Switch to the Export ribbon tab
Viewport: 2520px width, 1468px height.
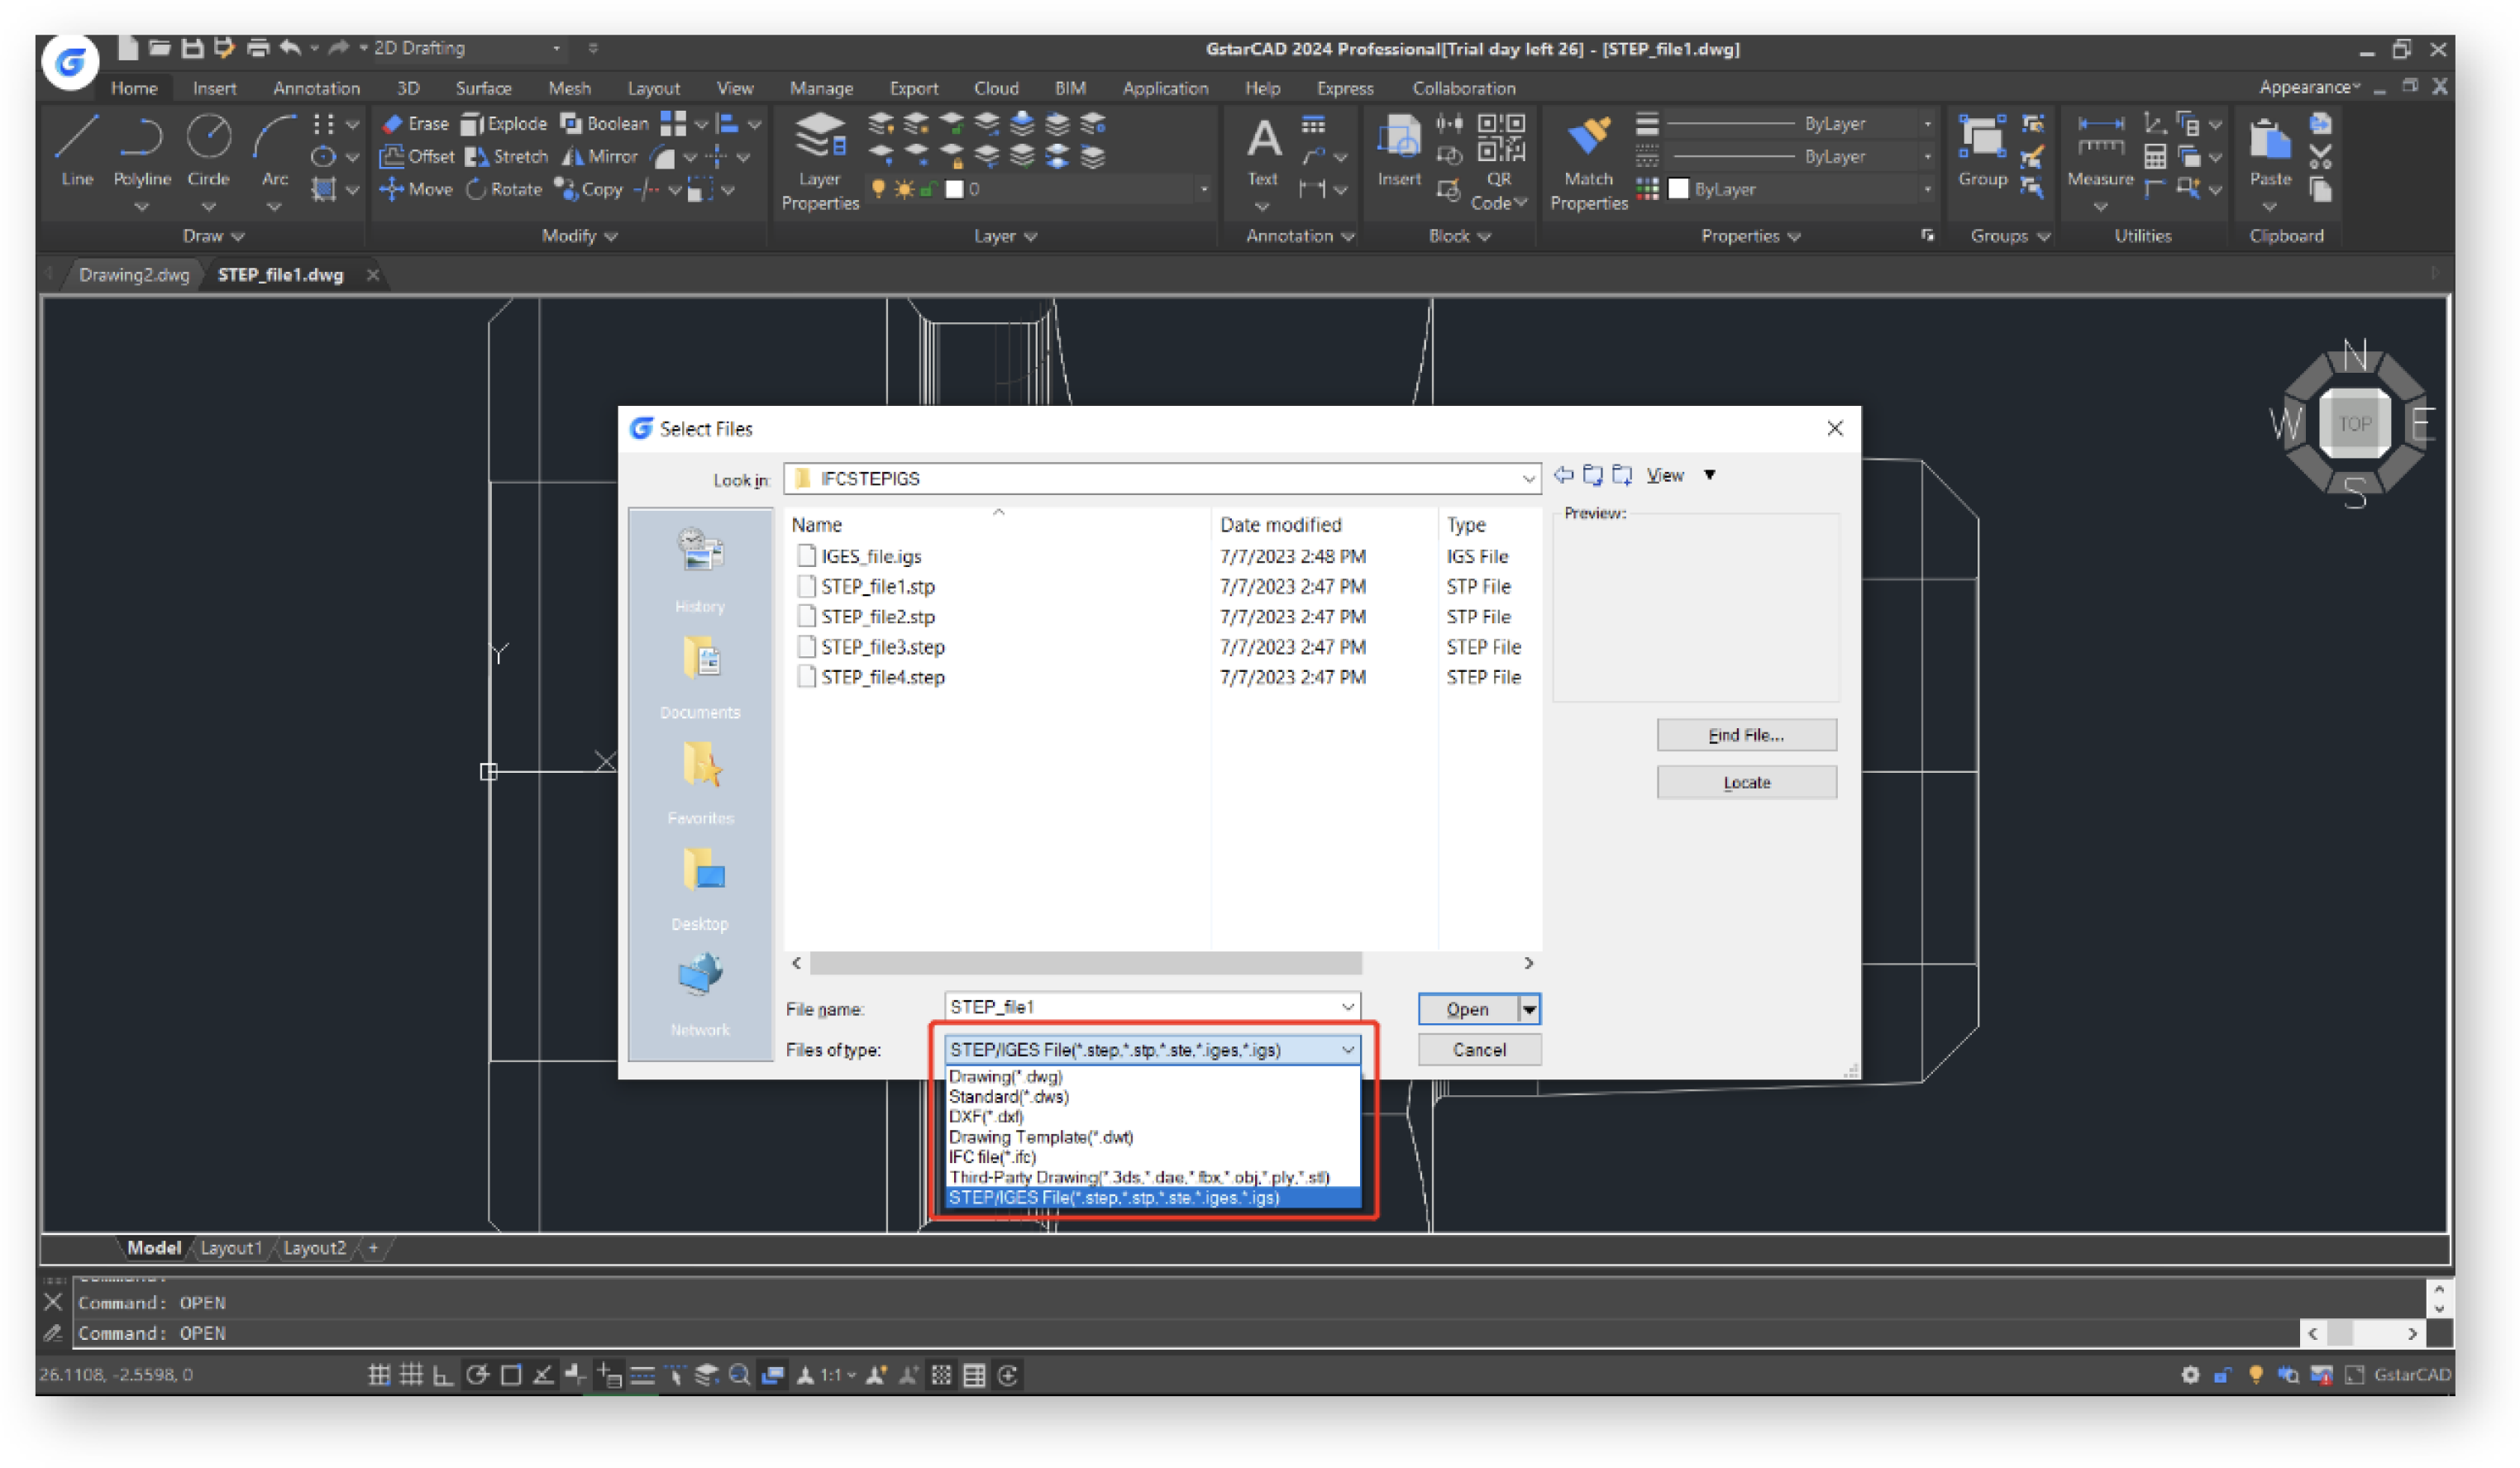913,88
